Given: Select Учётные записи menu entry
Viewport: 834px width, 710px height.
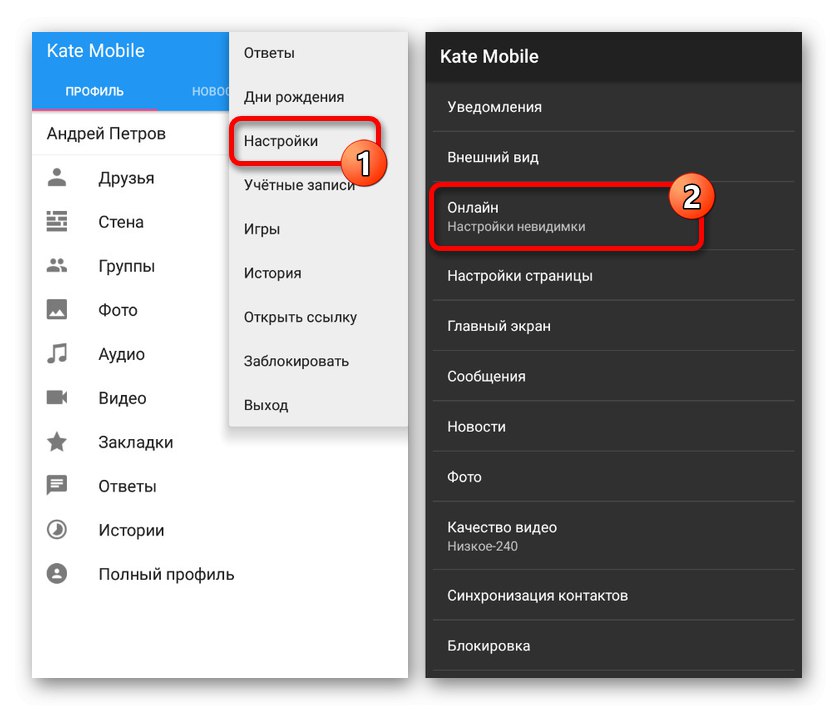Looking at the screenshot, I should point(299,185).
